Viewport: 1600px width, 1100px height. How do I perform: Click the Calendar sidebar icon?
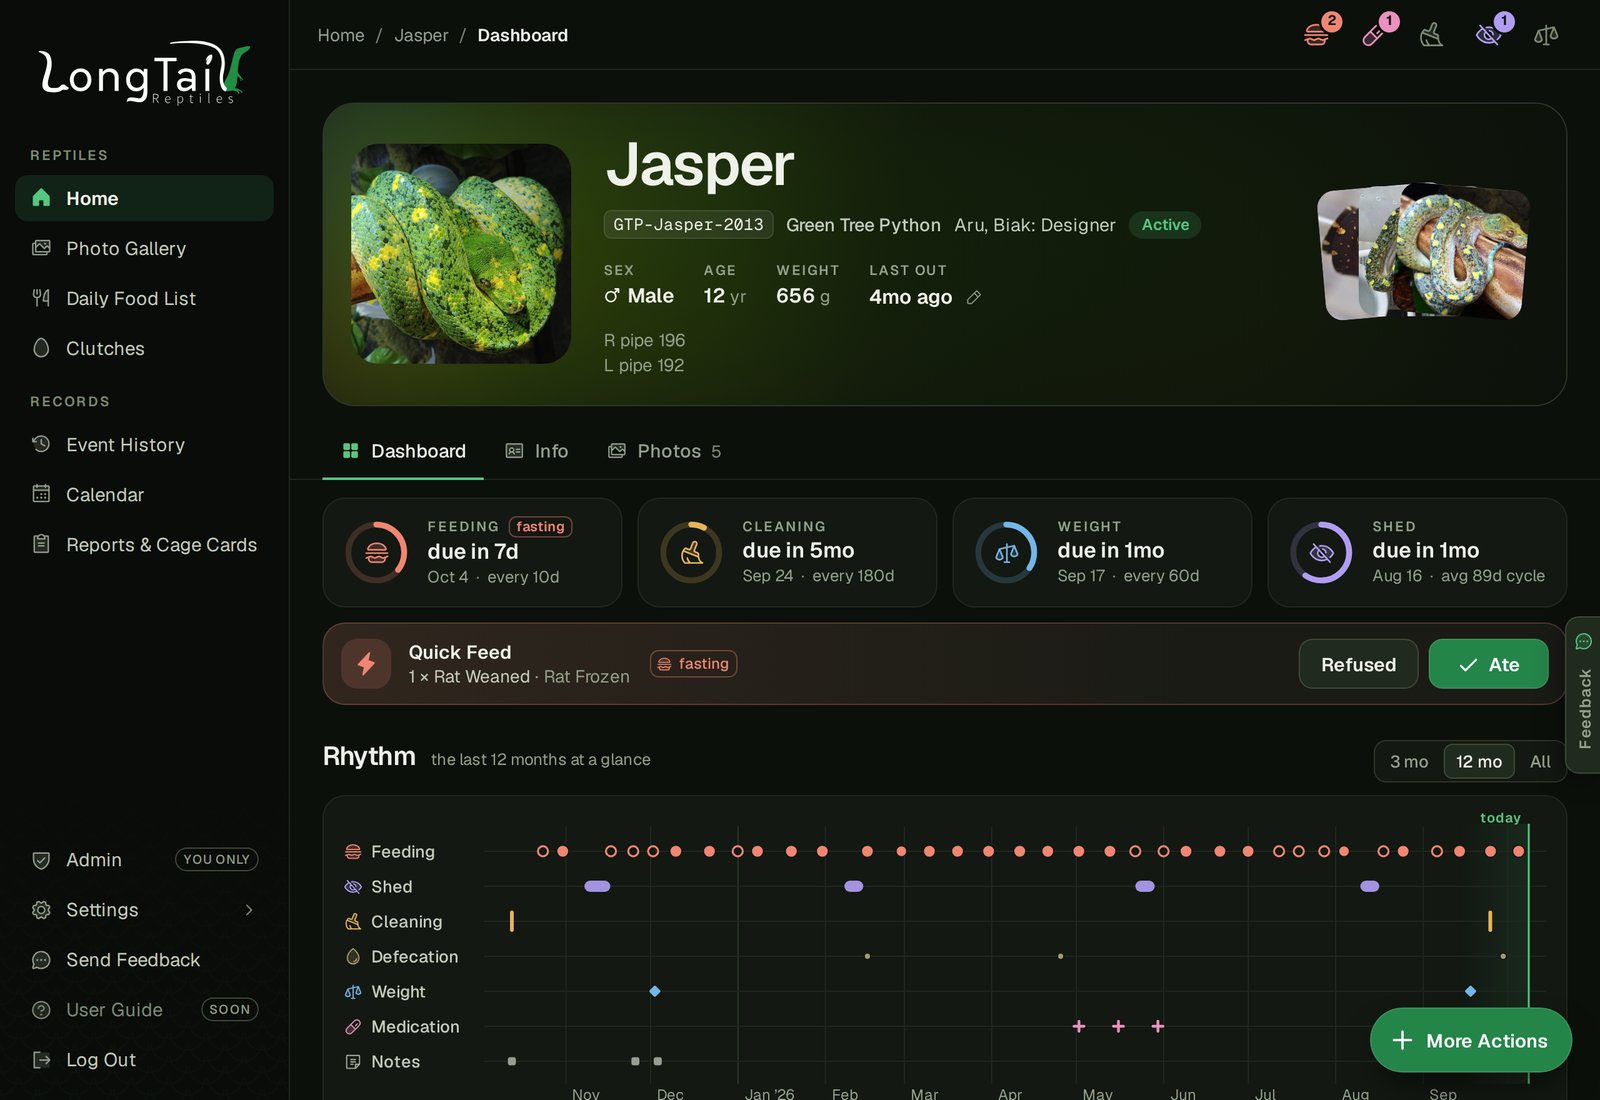pos(41,494)
